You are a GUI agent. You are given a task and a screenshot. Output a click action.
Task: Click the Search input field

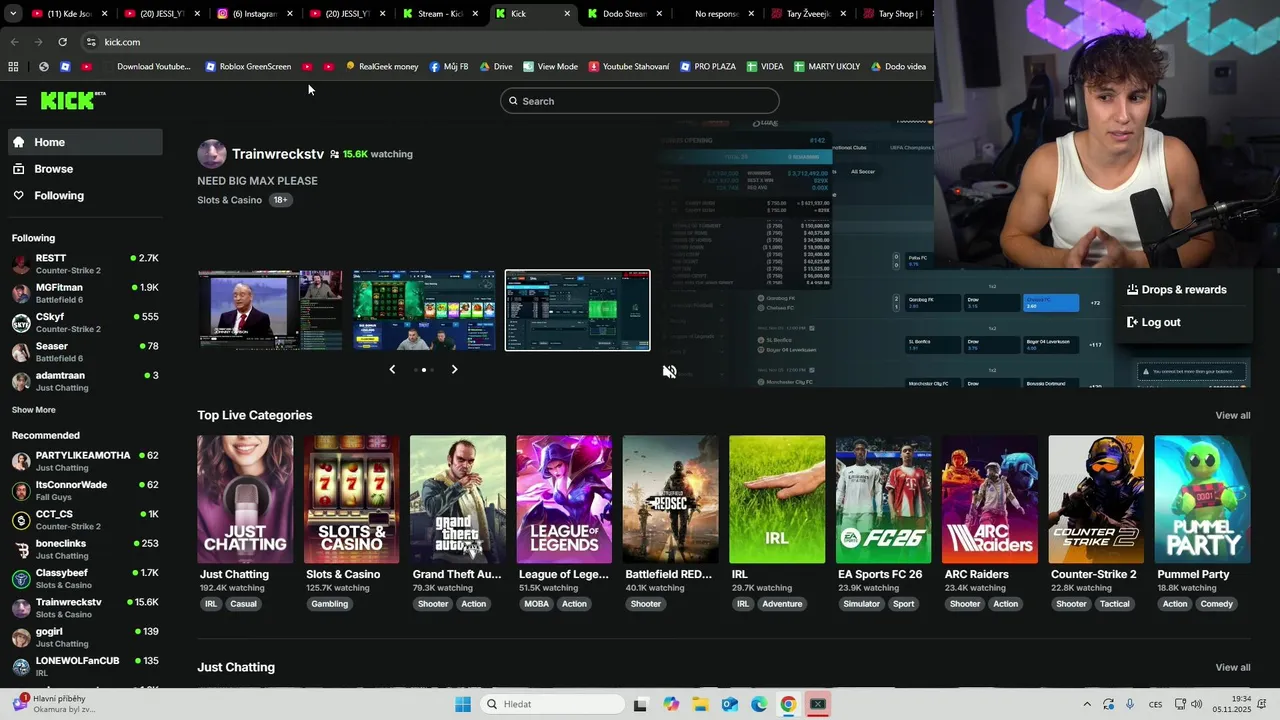pyautogui.click(x=640, y=101)
